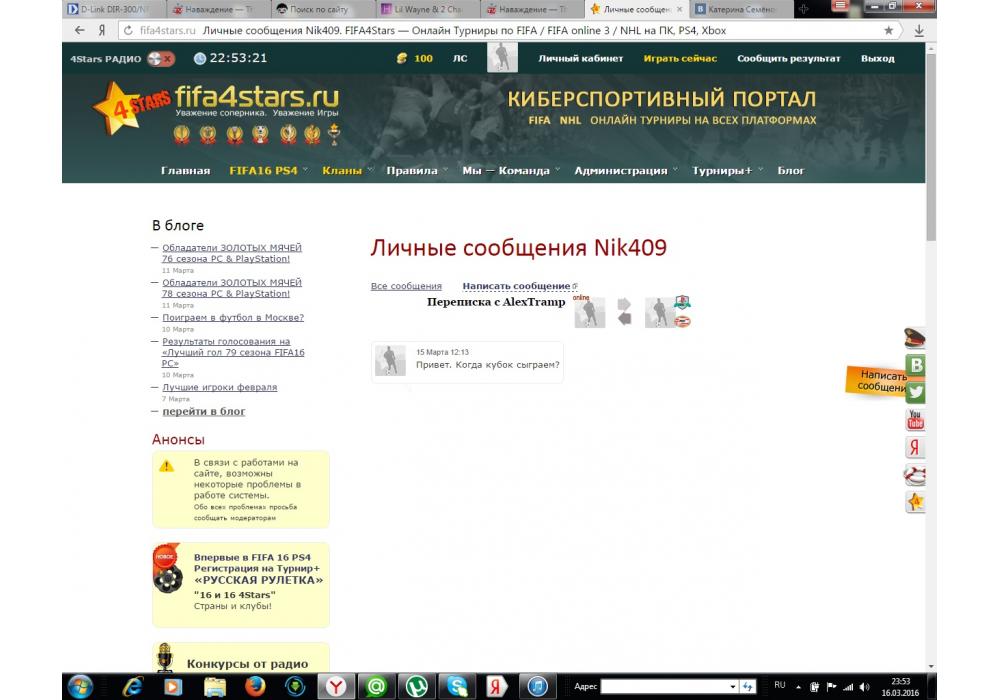Go to Главная in navigation menu

(185, 170)
